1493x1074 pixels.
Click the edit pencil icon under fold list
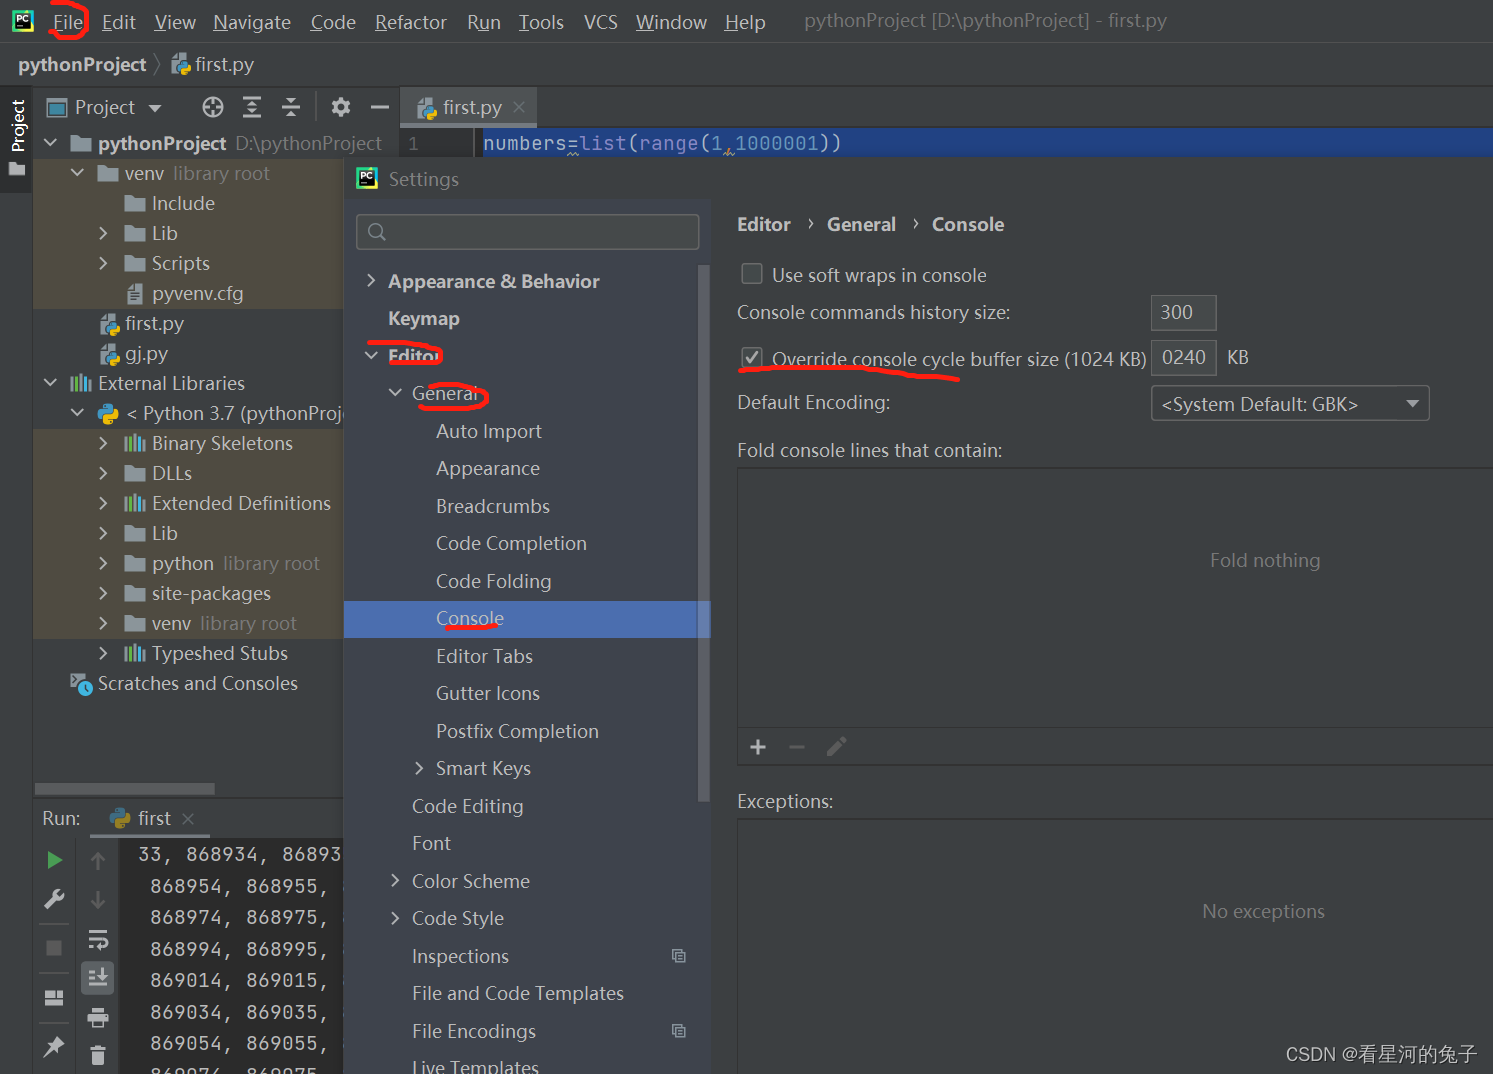tap(836, 747)
